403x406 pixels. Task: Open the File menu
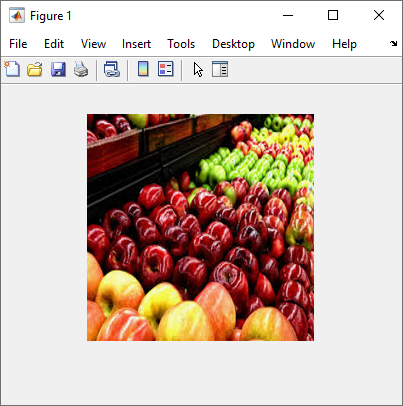click(18, 44)
